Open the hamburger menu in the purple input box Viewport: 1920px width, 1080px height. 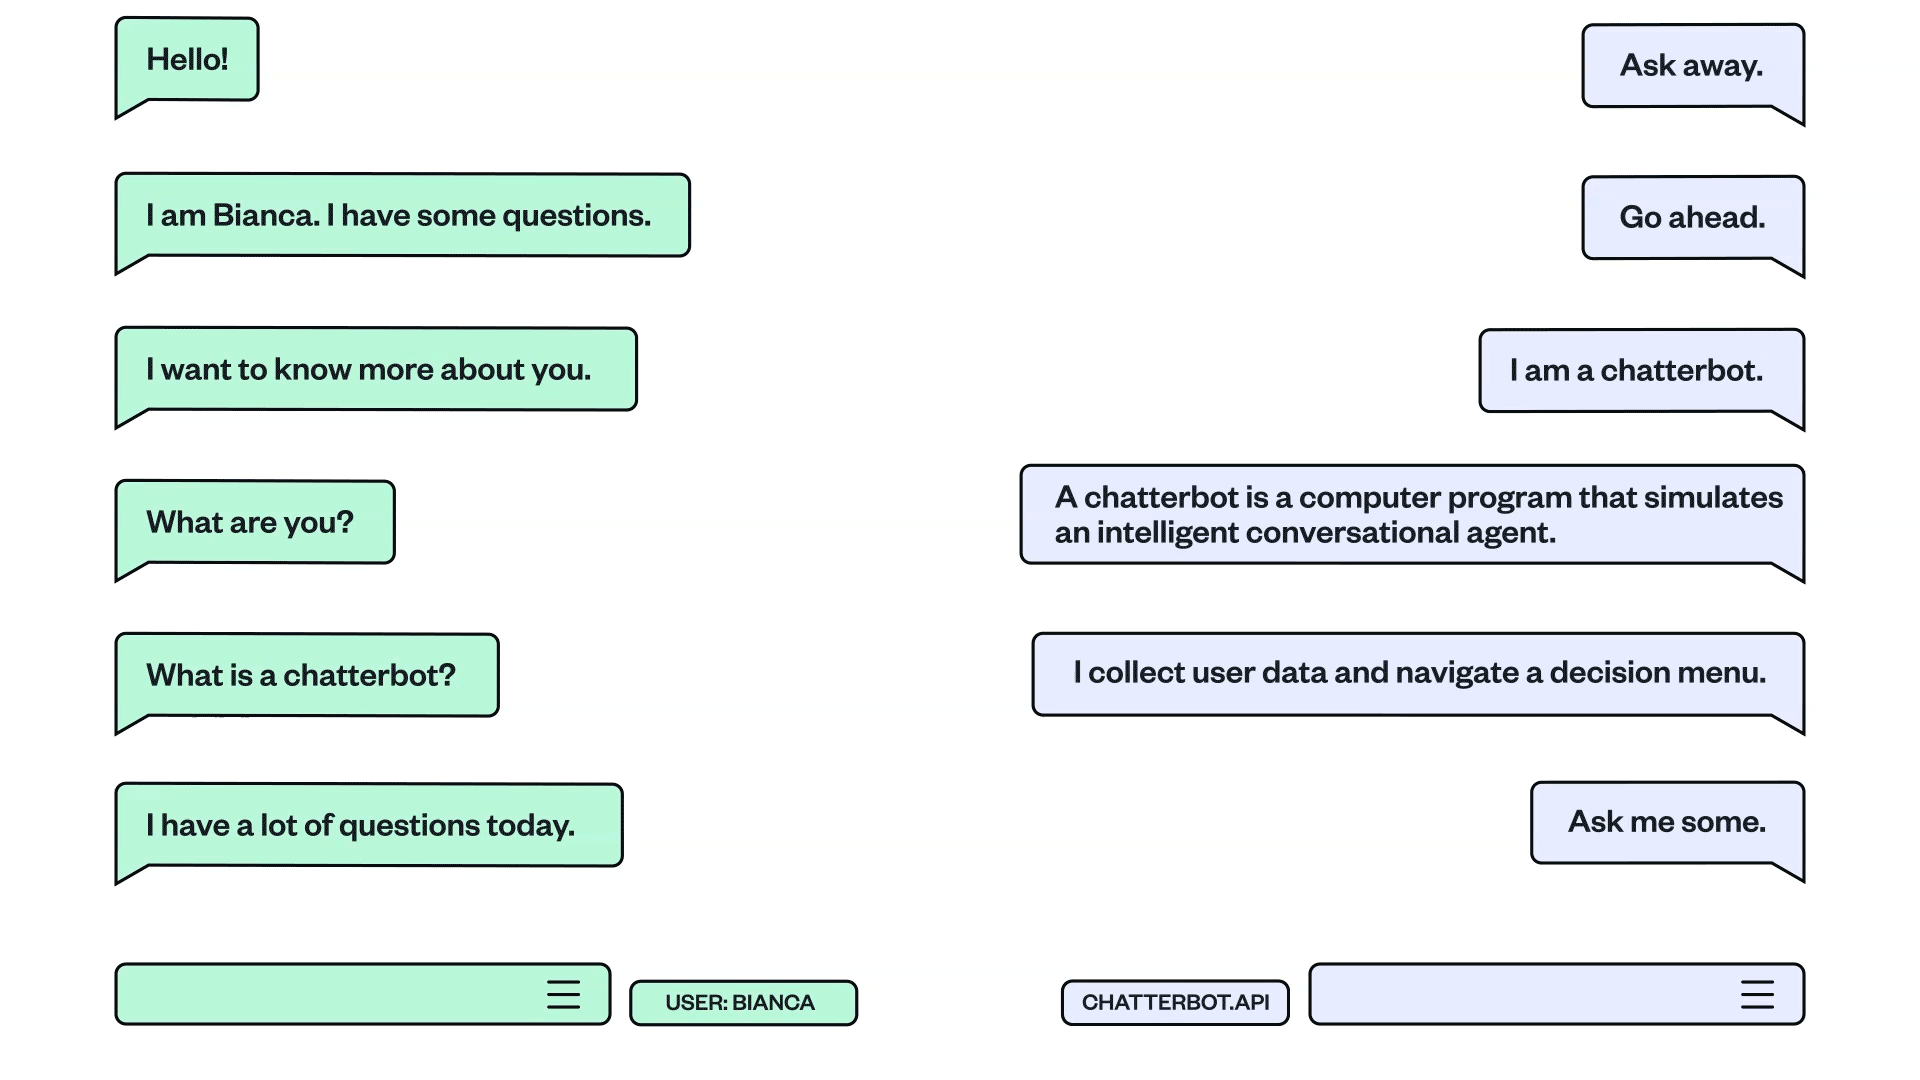click(x=1757, y=995)
